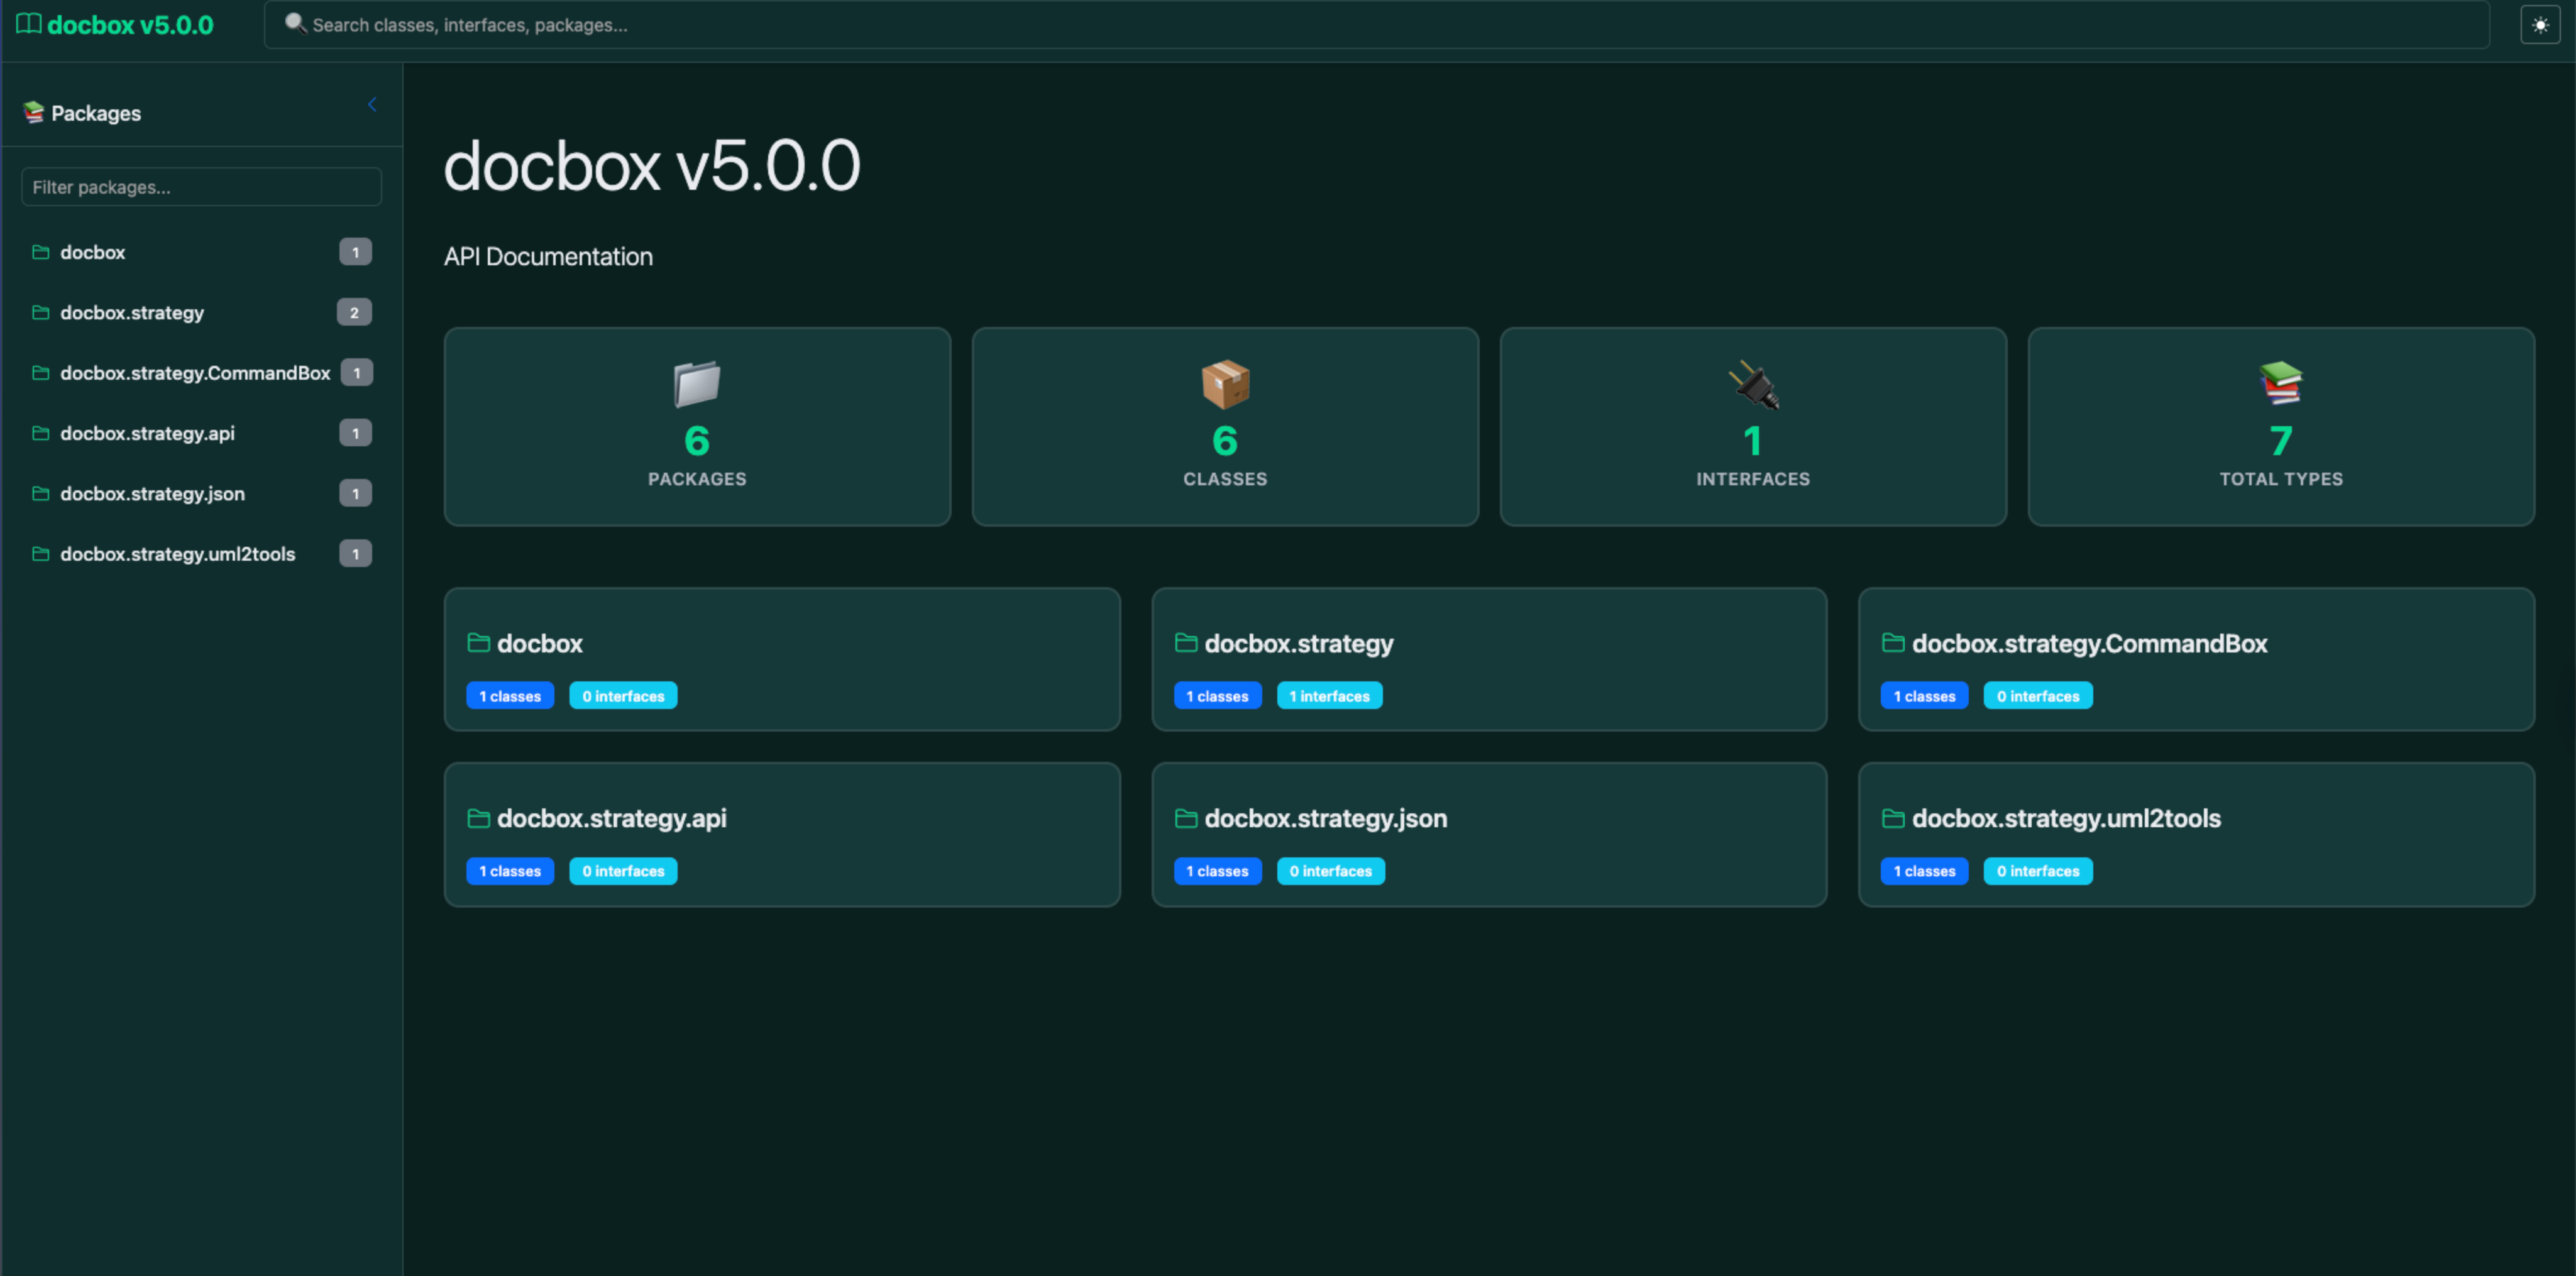
Task: Click the docbox book logo icon
Action: 28,24
